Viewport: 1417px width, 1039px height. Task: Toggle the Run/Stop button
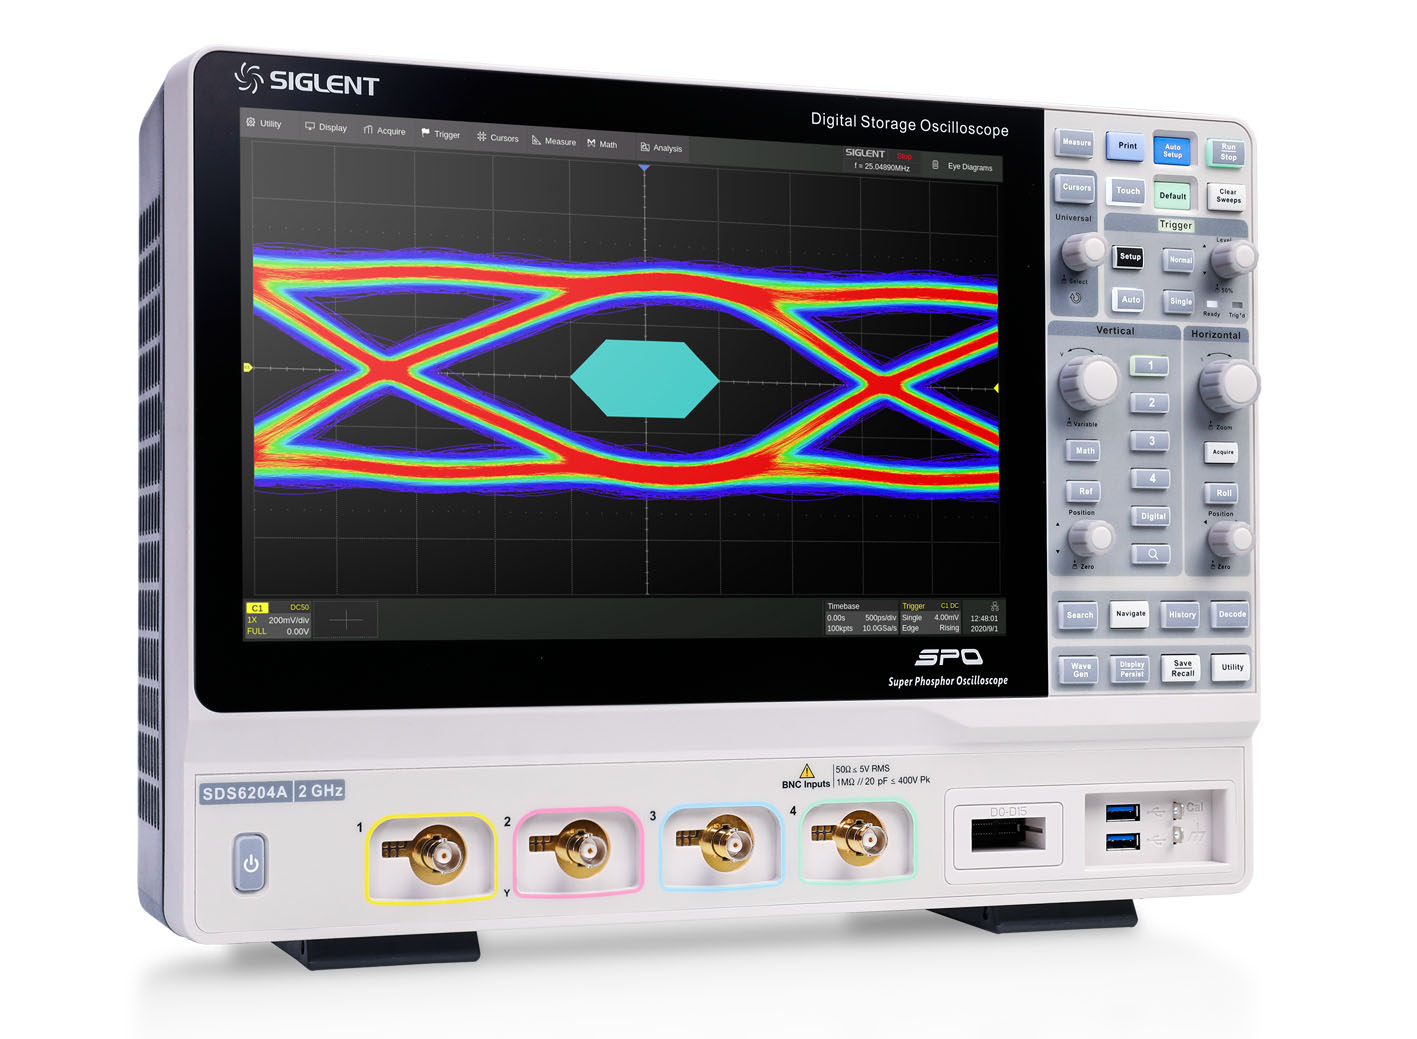(x=1227, y=152)
